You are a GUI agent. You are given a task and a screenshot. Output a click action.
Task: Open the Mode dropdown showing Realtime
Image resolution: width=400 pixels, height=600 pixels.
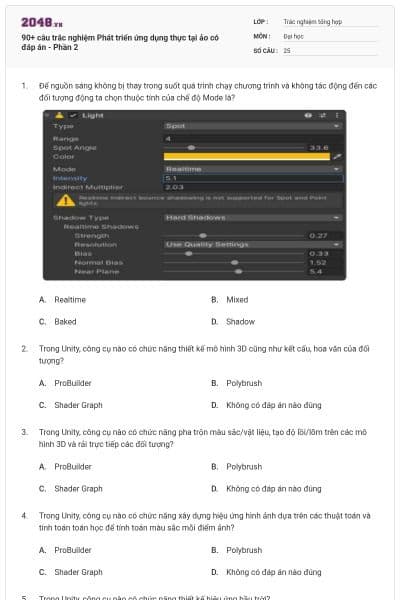[253, 169]
